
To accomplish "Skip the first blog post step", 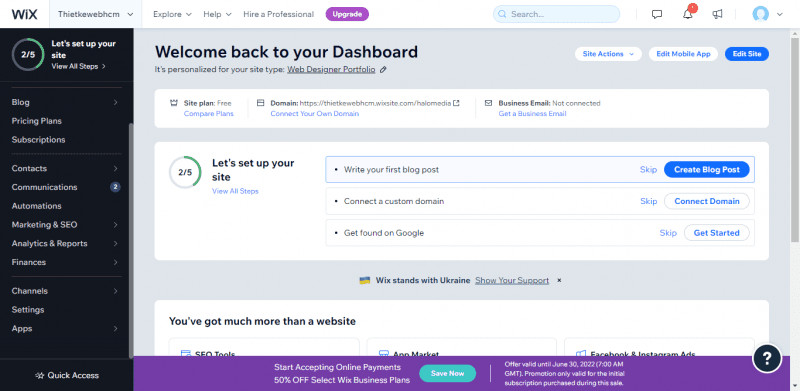I will tap(648, 169).
